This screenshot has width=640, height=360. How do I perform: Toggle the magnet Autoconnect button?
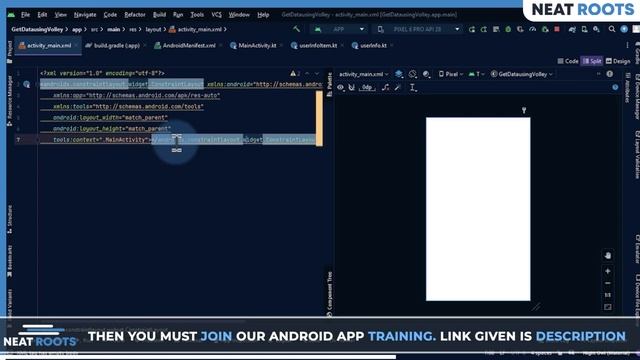(351, 87)
